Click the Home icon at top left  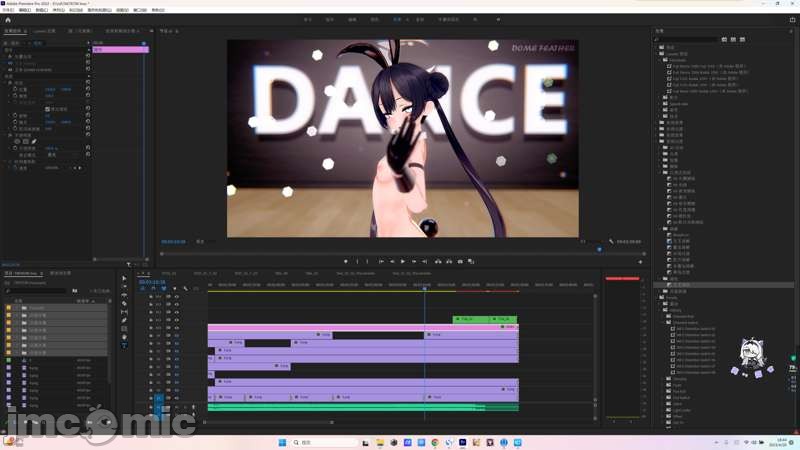(x=8, y=19)
